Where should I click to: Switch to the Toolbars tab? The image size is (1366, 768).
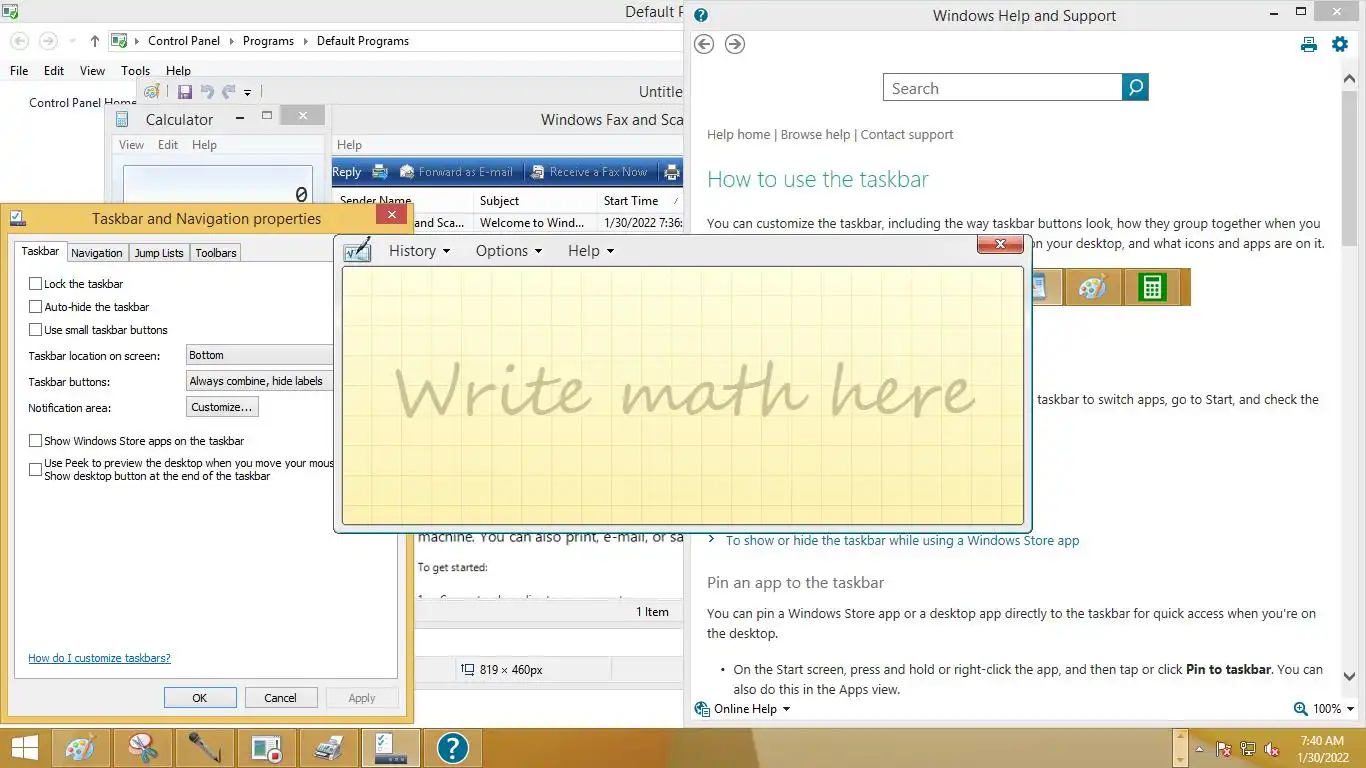click(216, 253)
